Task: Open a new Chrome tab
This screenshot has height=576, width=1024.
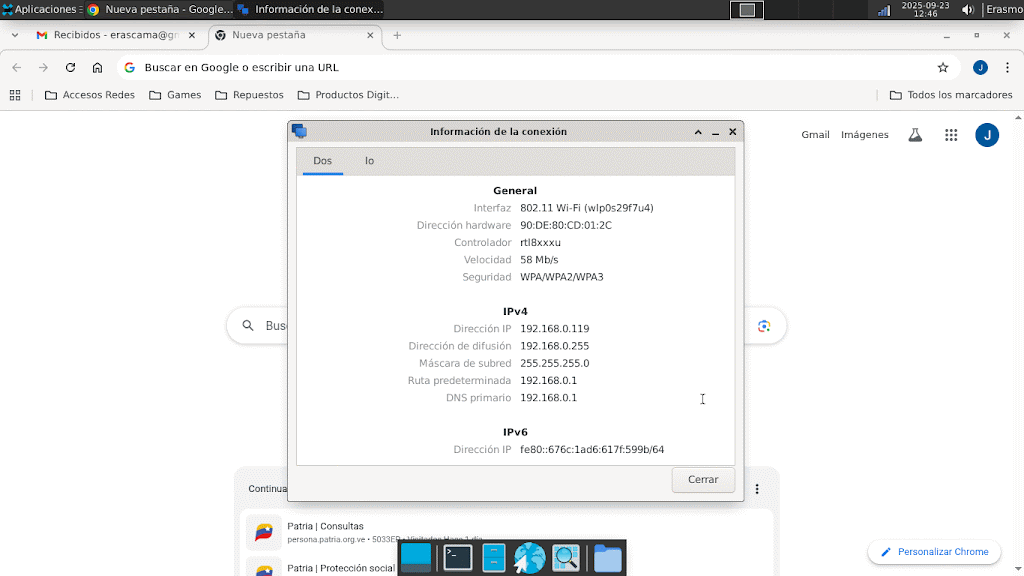Action: click(x=397, y=35)
